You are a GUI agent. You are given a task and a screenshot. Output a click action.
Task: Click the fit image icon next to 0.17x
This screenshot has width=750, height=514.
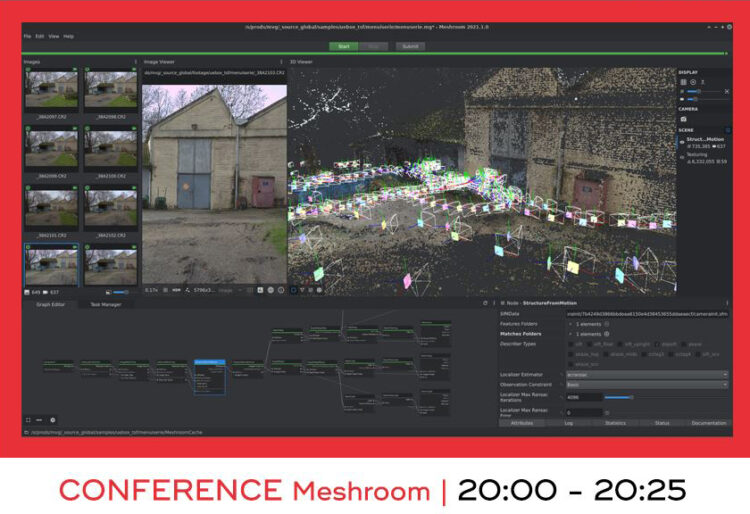click(x=165, y=290)
